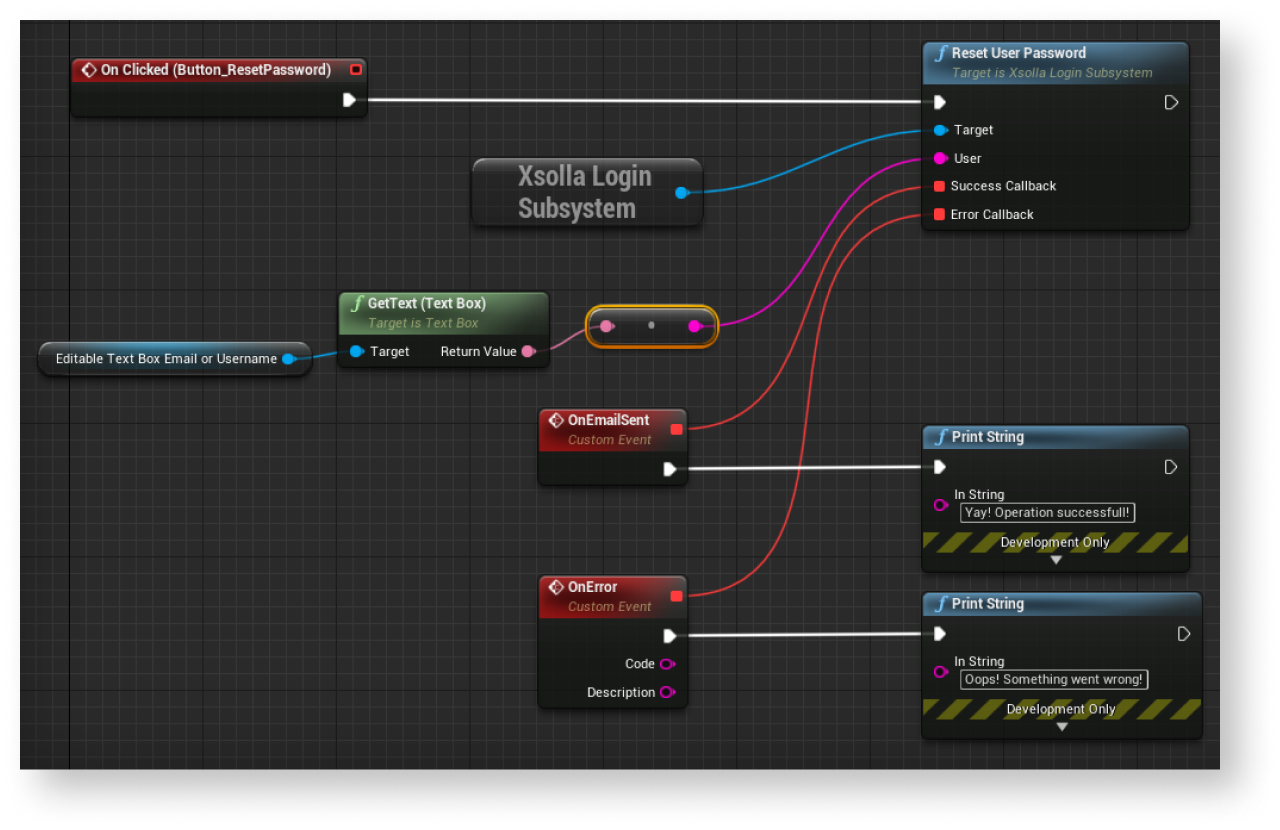Click the Description pin on OnError node

667,692
